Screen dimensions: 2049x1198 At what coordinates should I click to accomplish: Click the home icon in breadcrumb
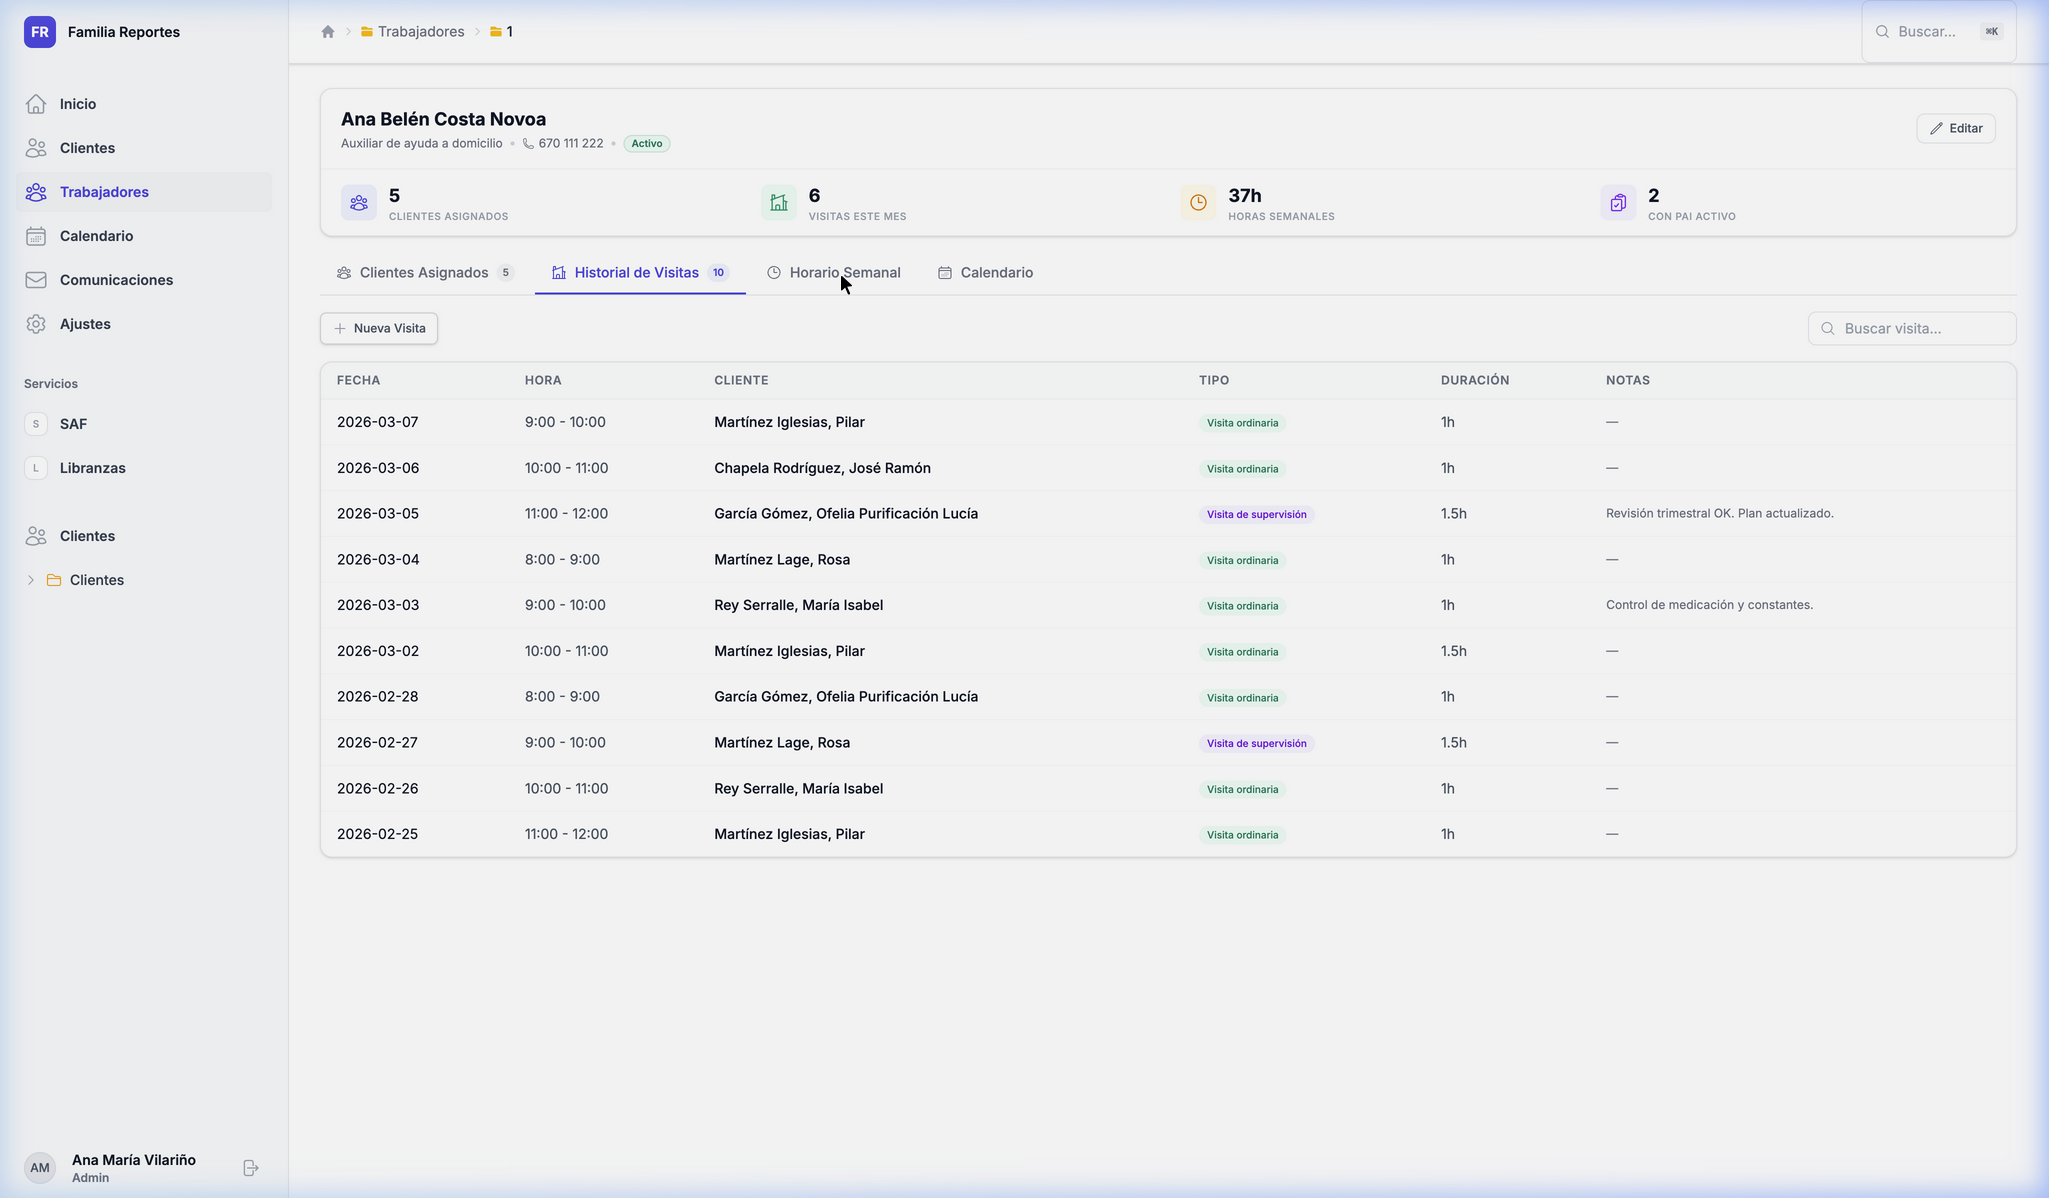327,32
